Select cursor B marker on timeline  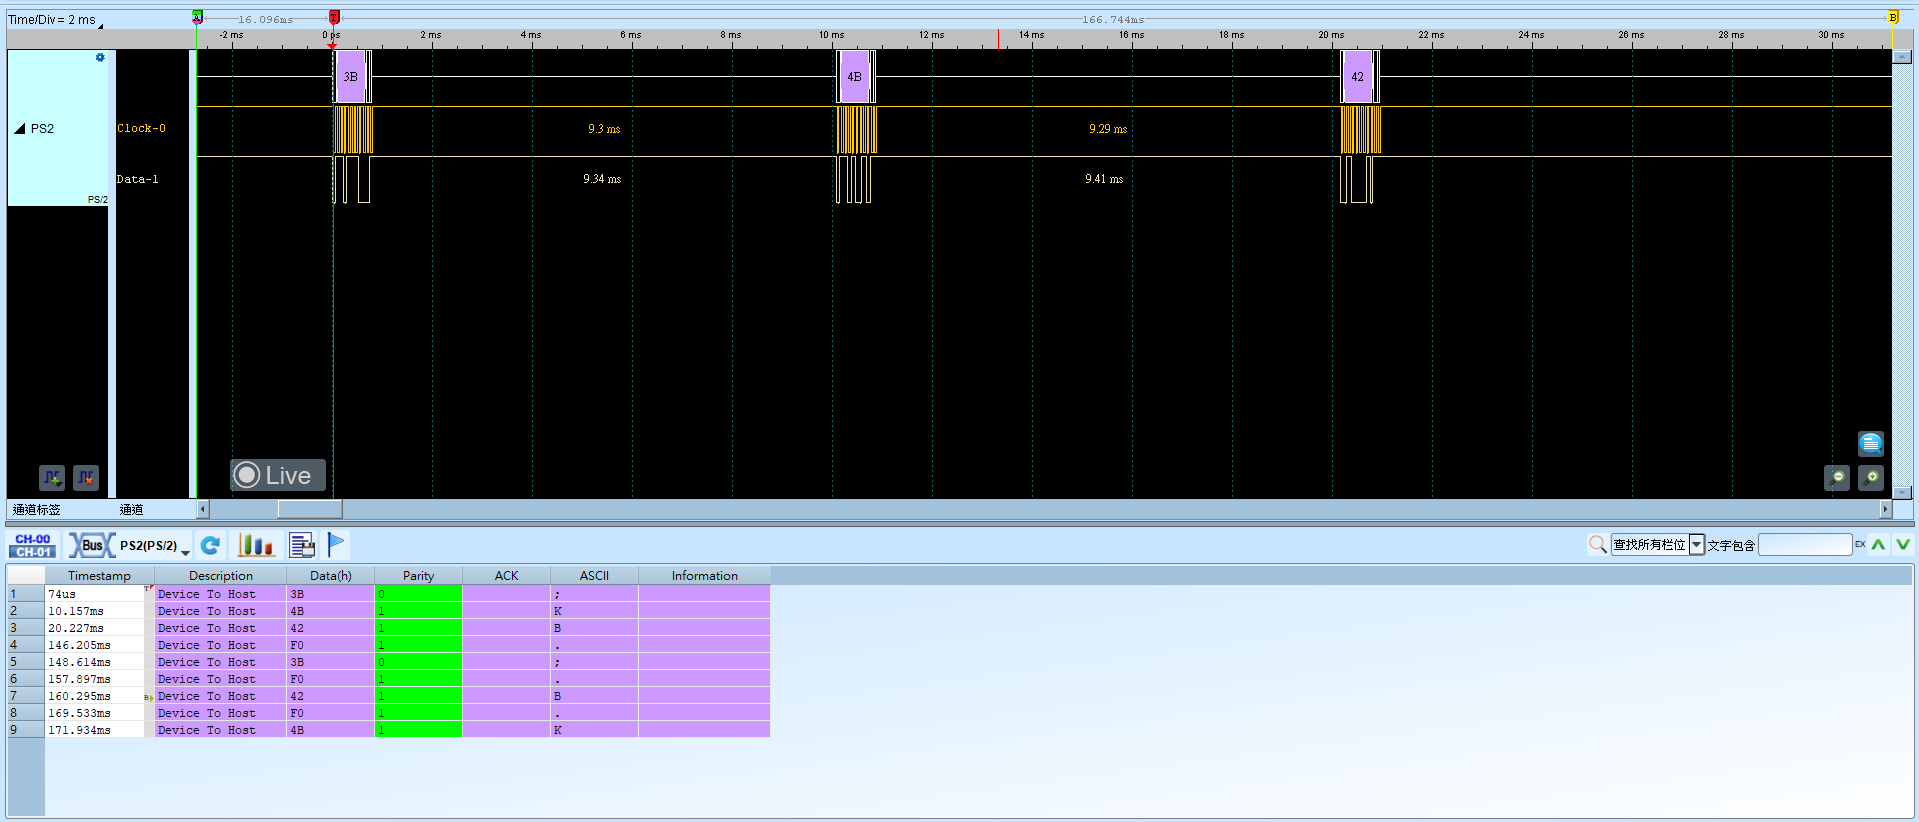1893,17
